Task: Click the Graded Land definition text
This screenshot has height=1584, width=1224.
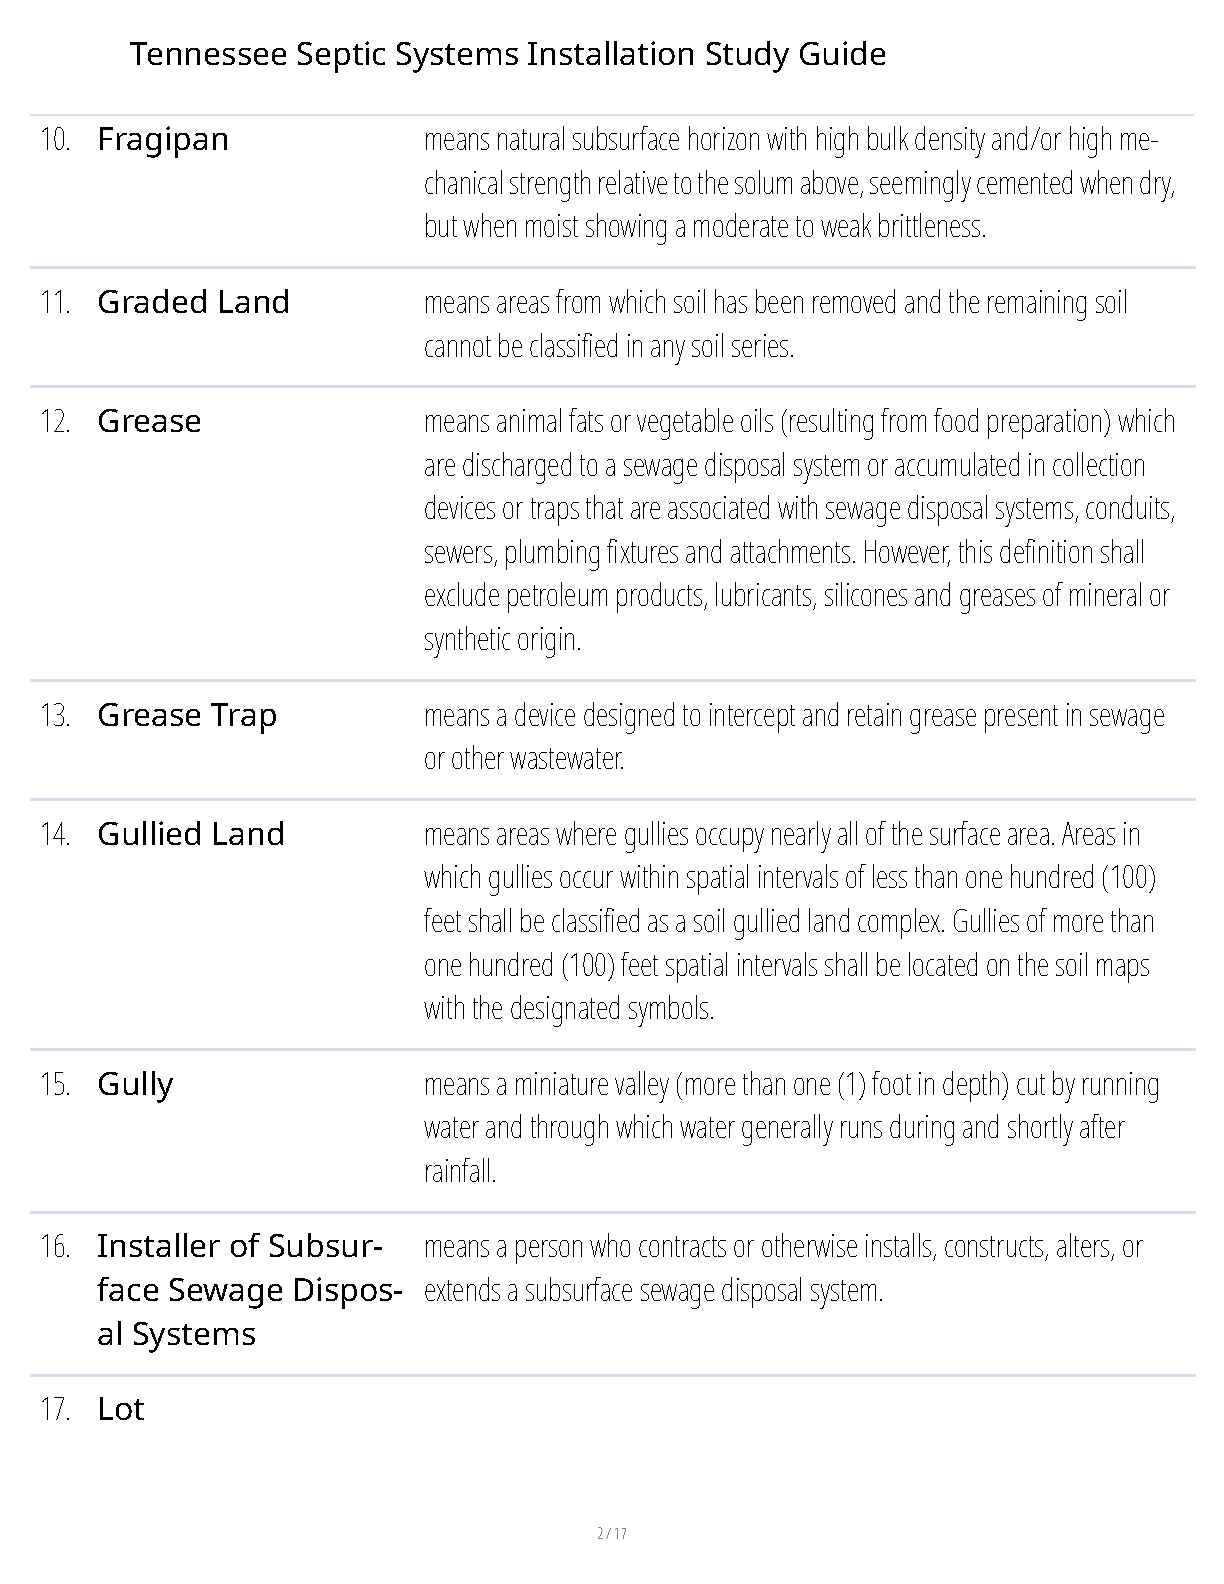Action: coord(775,324)
